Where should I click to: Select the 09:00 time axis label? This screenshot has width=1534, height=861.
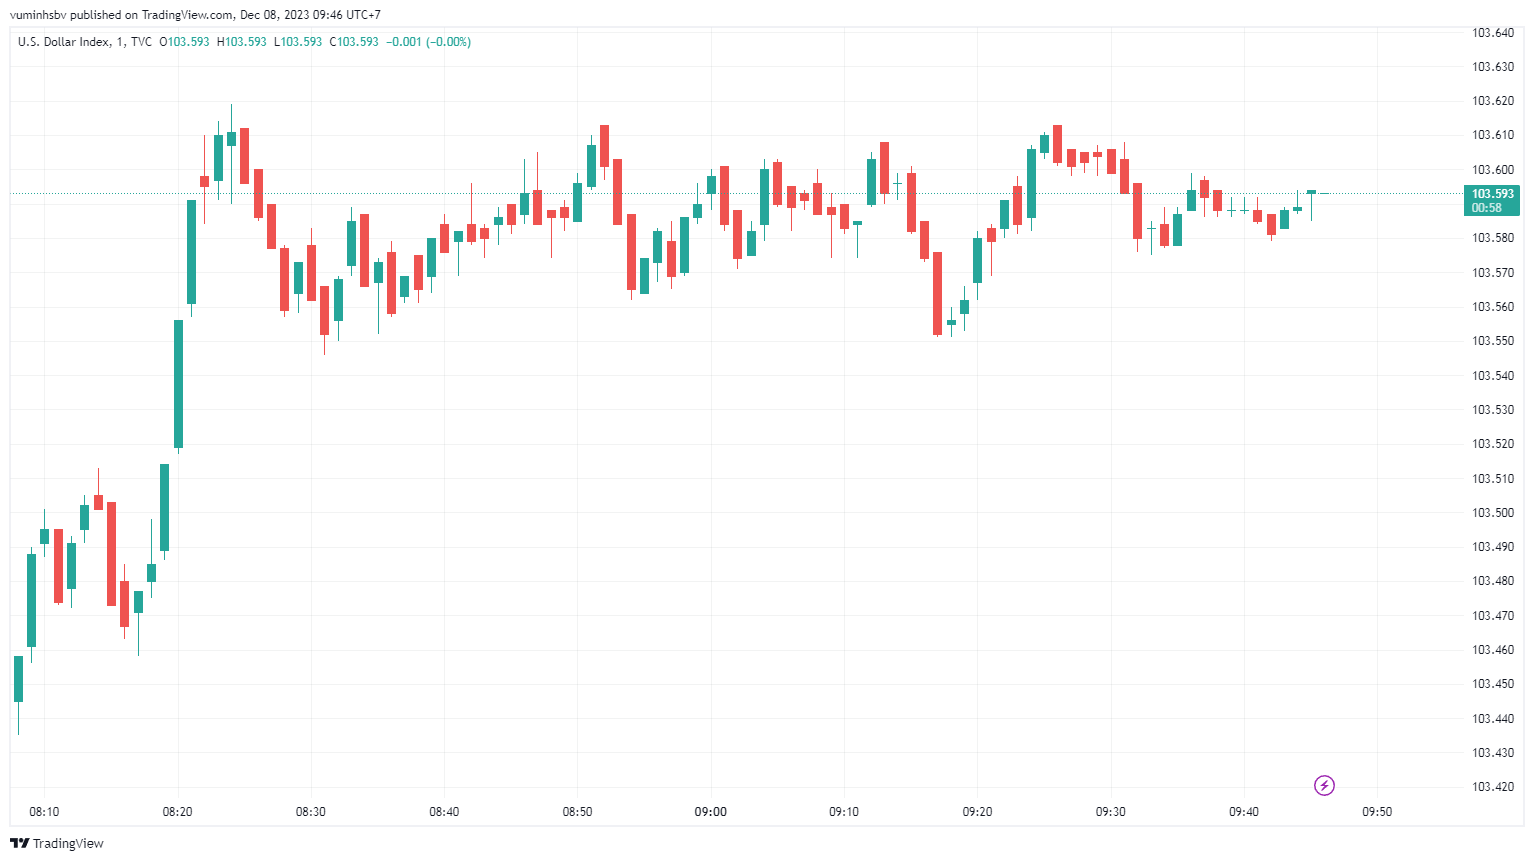click(x=711, y=812)
